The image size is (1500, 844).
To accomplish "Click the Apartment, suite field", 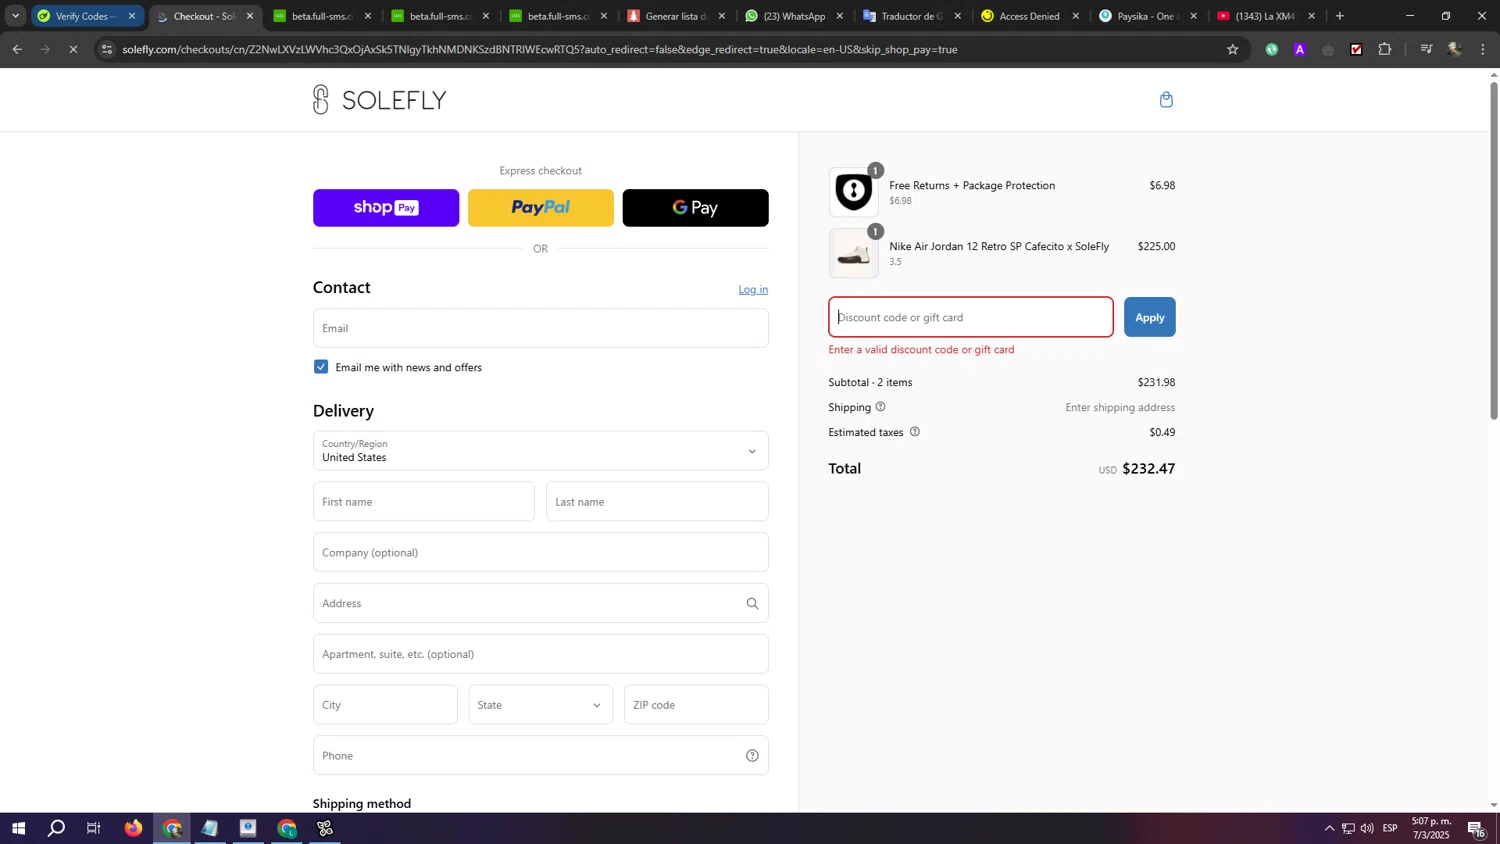I will pos(540,654).
